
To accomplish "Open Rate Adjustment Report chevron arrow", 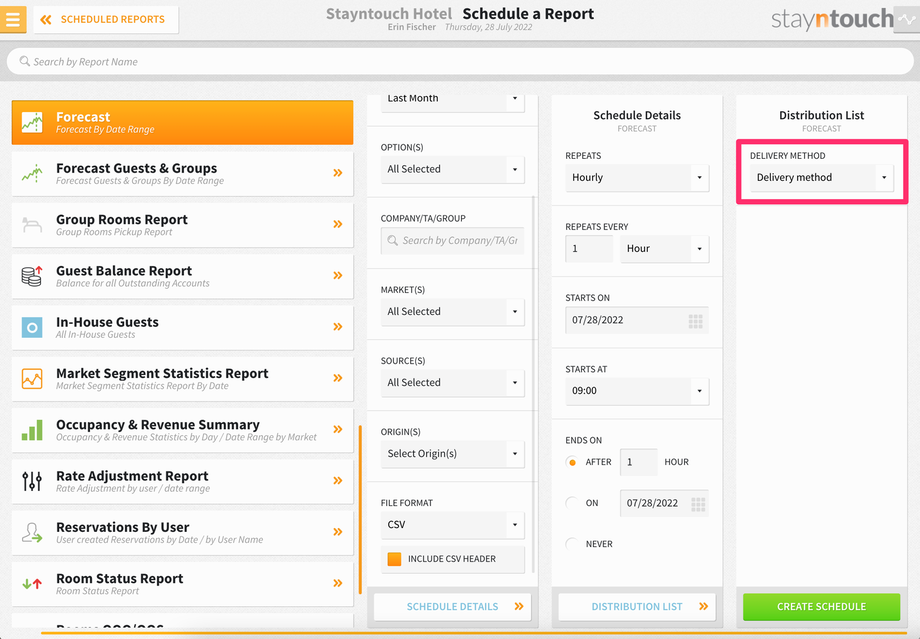I will pos(338,480).
